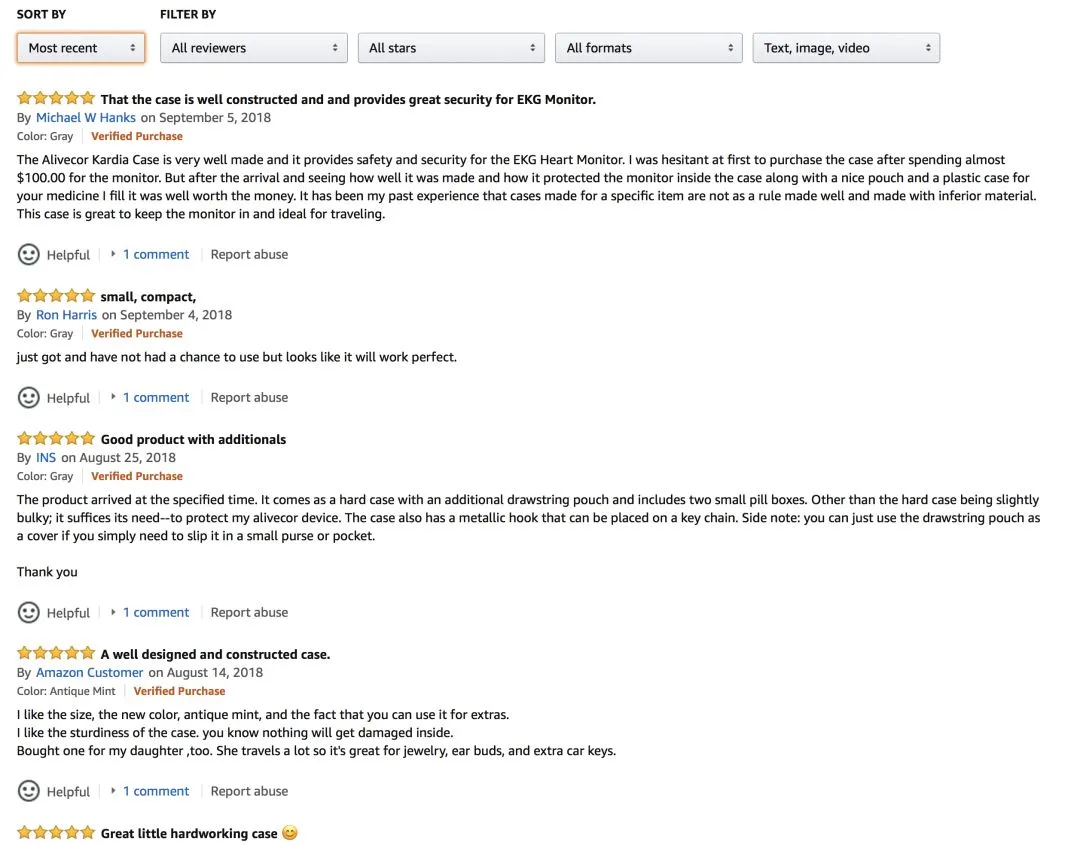Open the 'All reviewers' filter dropdown
Image resolution: width=1080 pixels, height=845 pixels.
pyautogui.click(x=253, y=48)
